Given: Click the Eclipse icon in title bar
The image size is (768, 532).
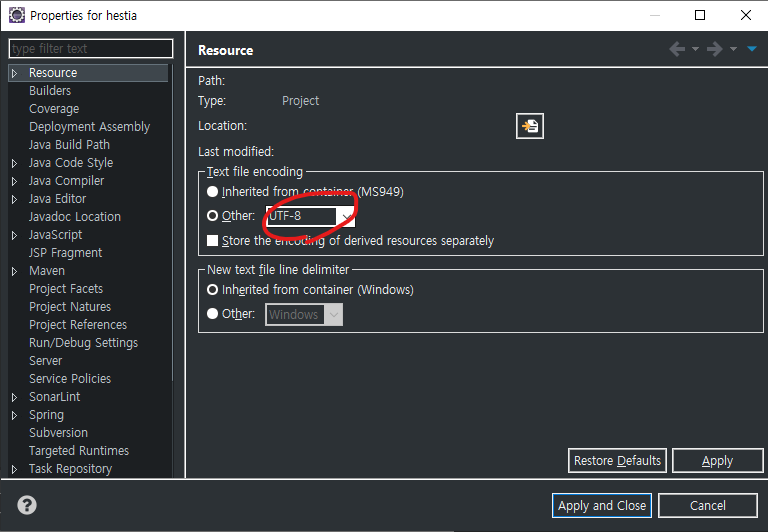Looking at the screenshot, I should [17, 15].
